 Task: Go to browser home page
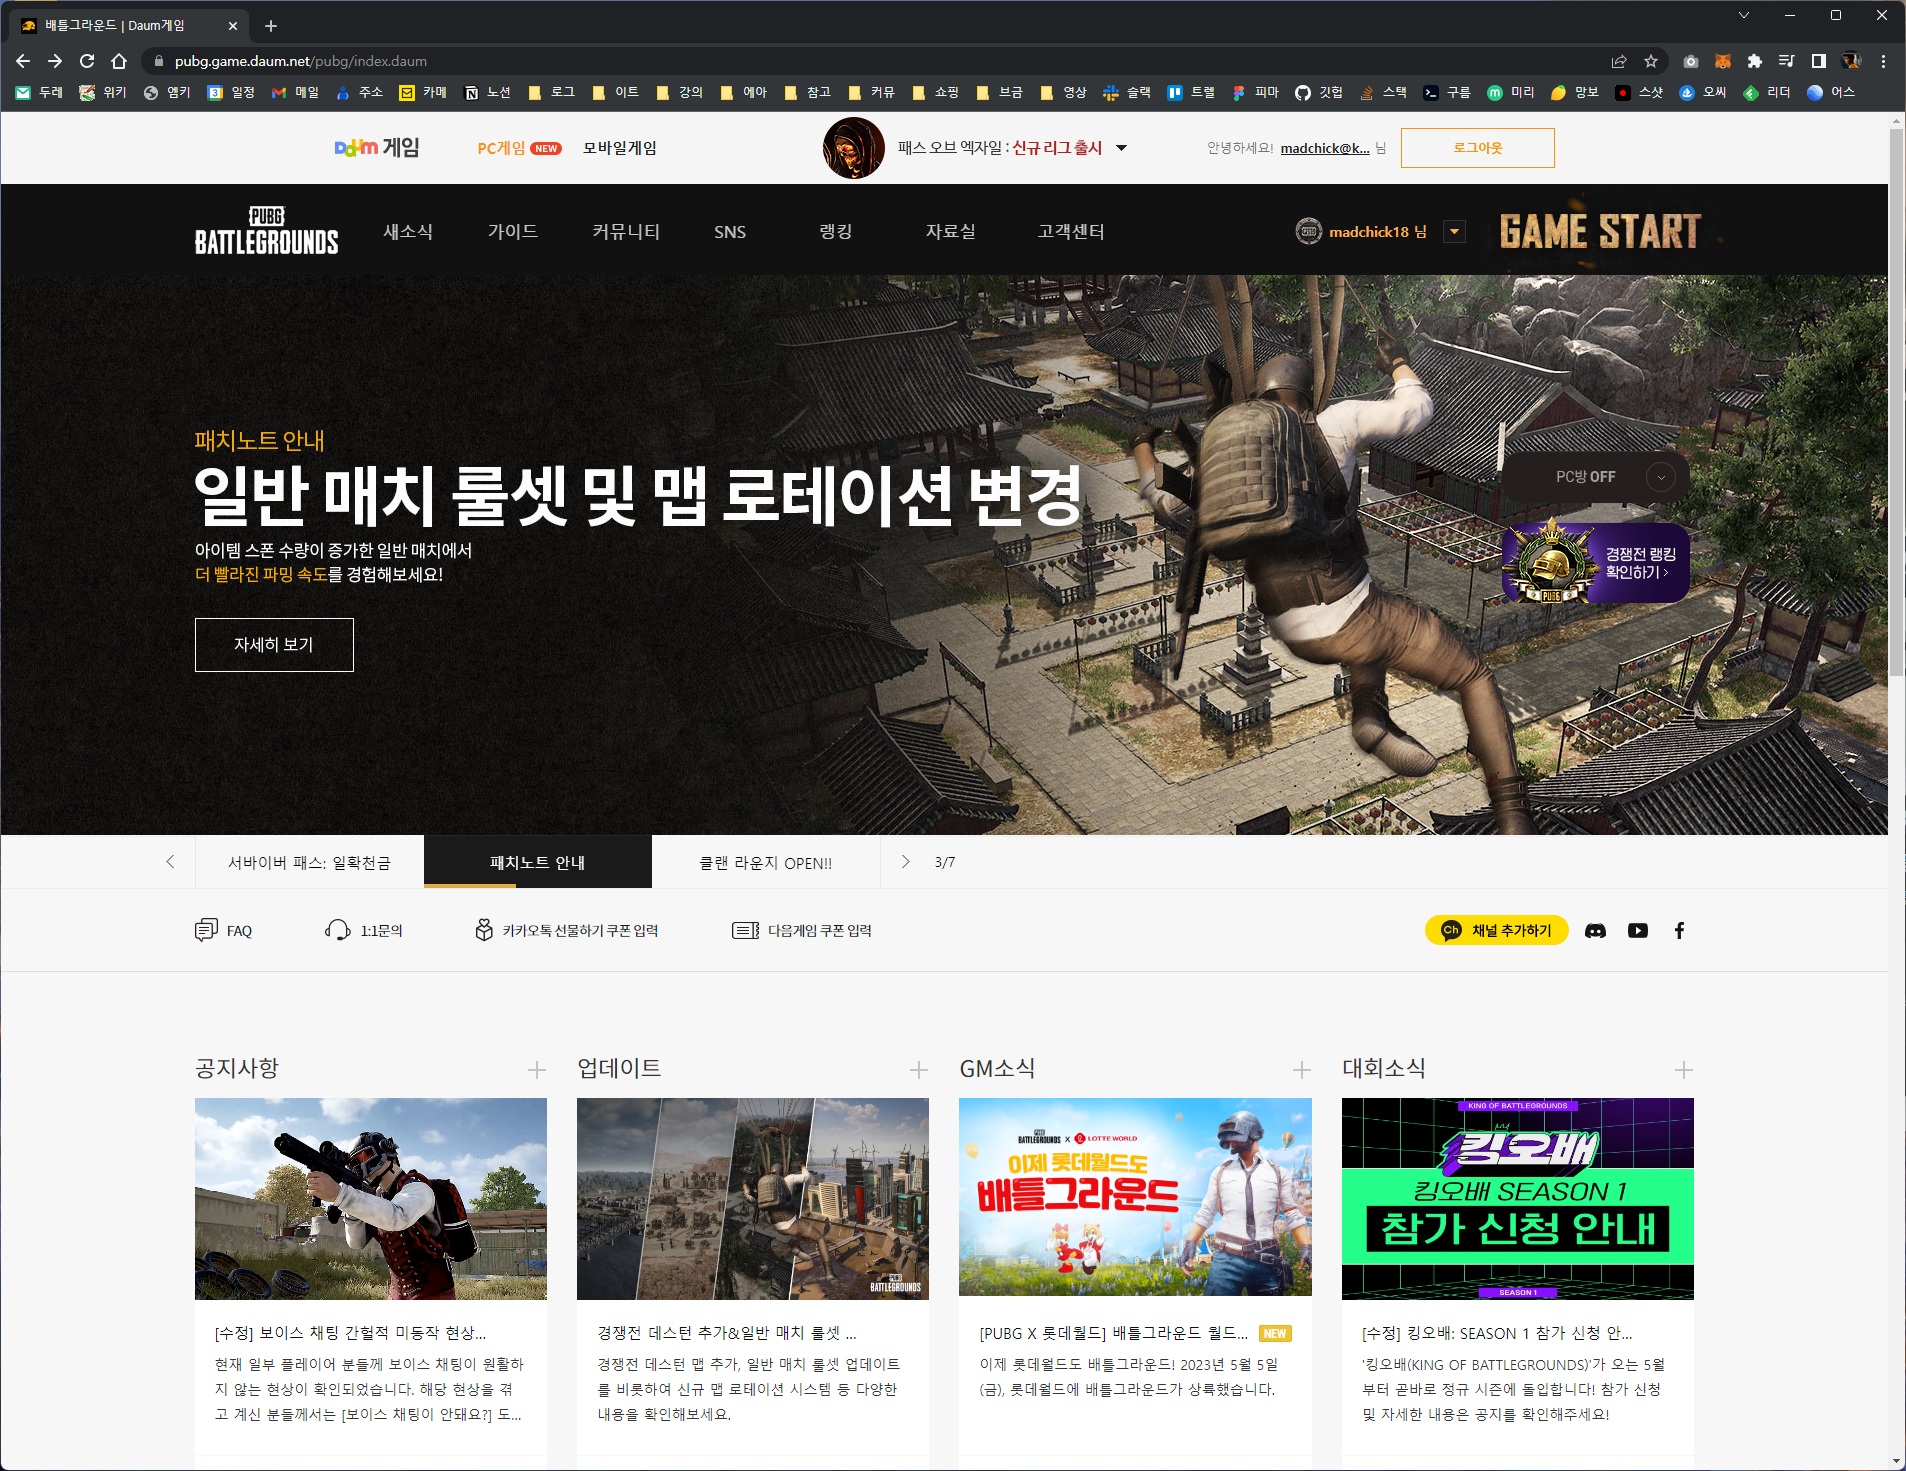(x=119, y=61)
